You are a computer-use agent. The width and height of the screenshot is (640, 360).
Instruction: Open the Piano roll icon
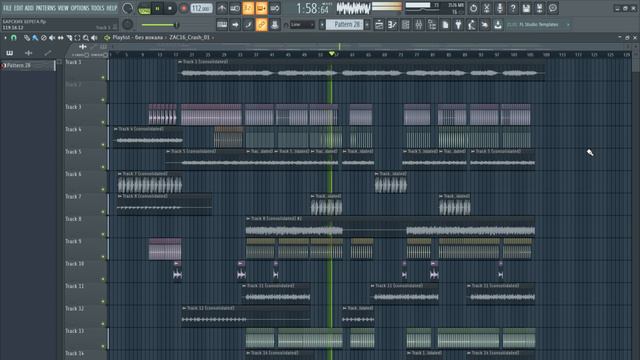point(392,25)
